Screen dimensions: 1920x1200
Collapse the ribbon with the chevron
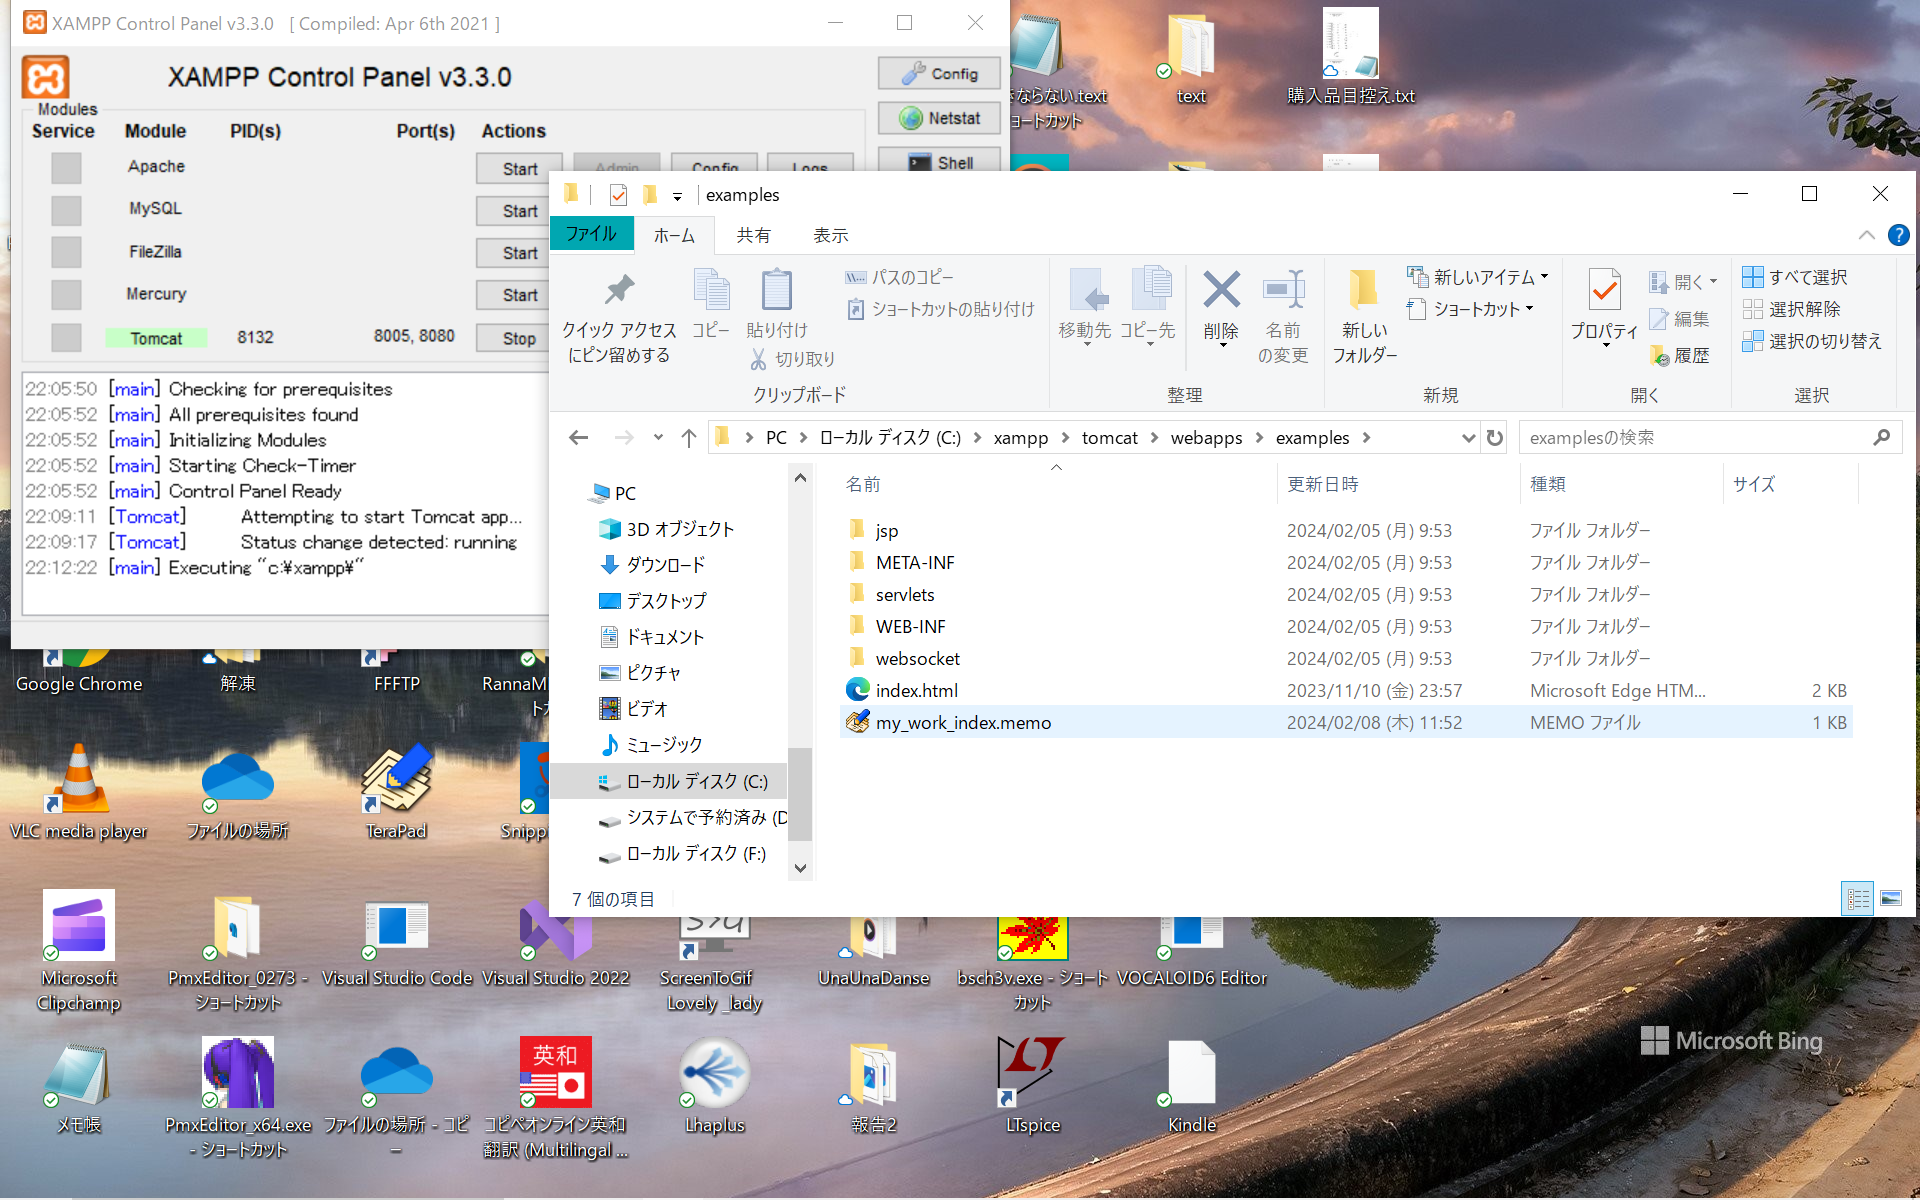1866,235
